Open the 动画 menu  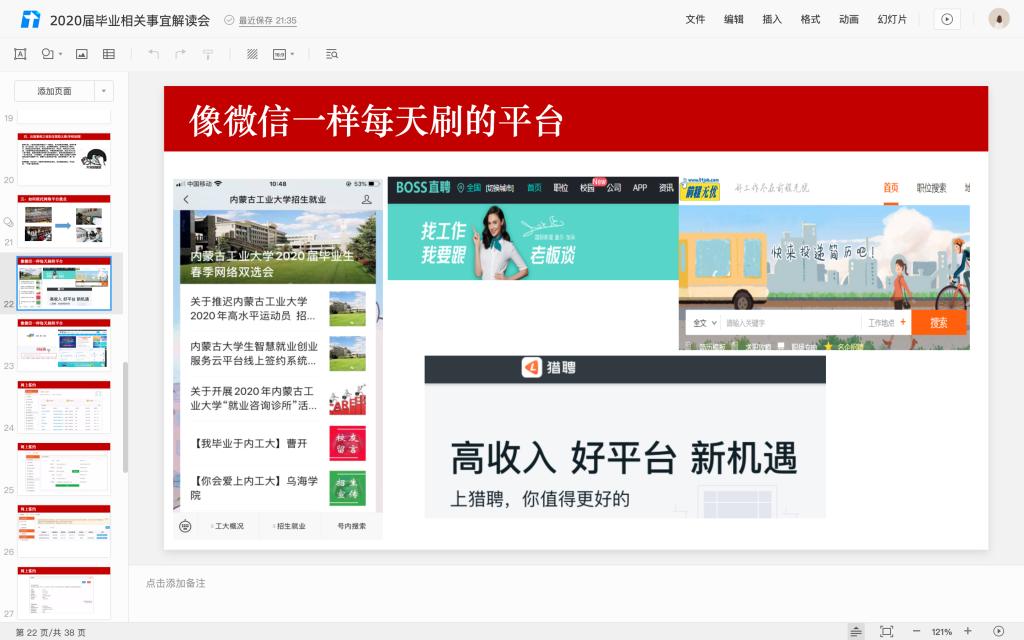point(849,19)
